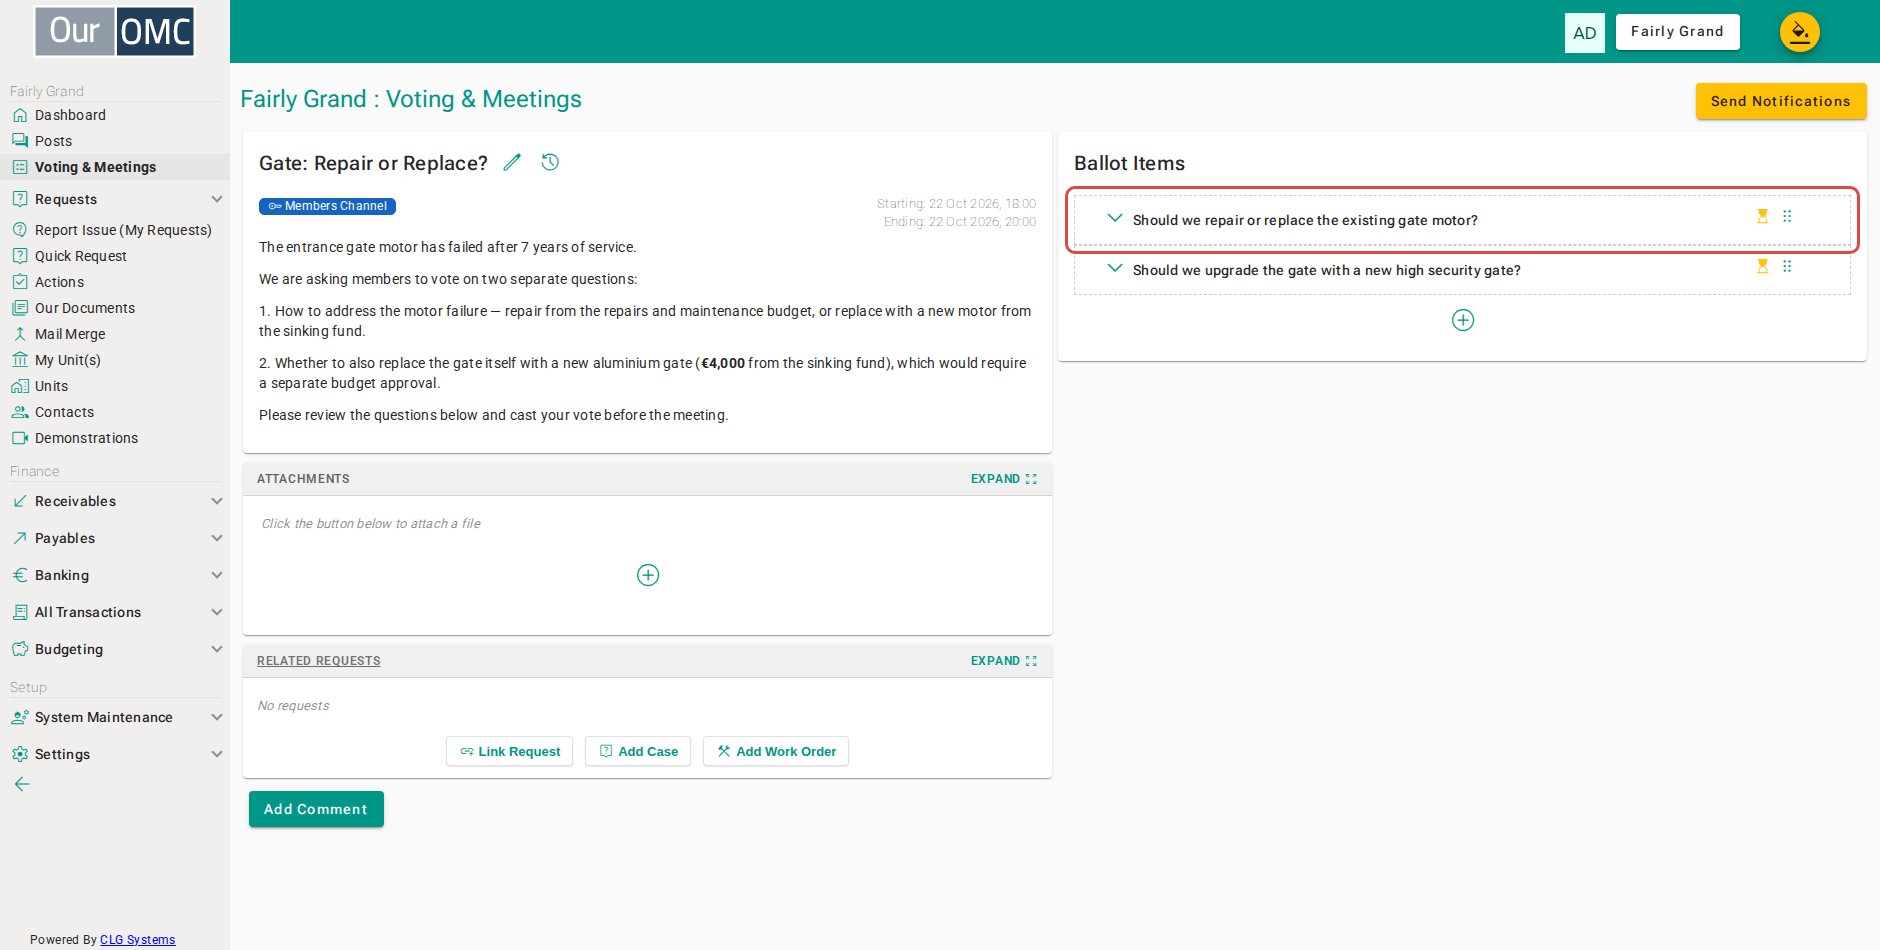
Task: Open the CLG Systems link
Action: click(x=137, y=940)
